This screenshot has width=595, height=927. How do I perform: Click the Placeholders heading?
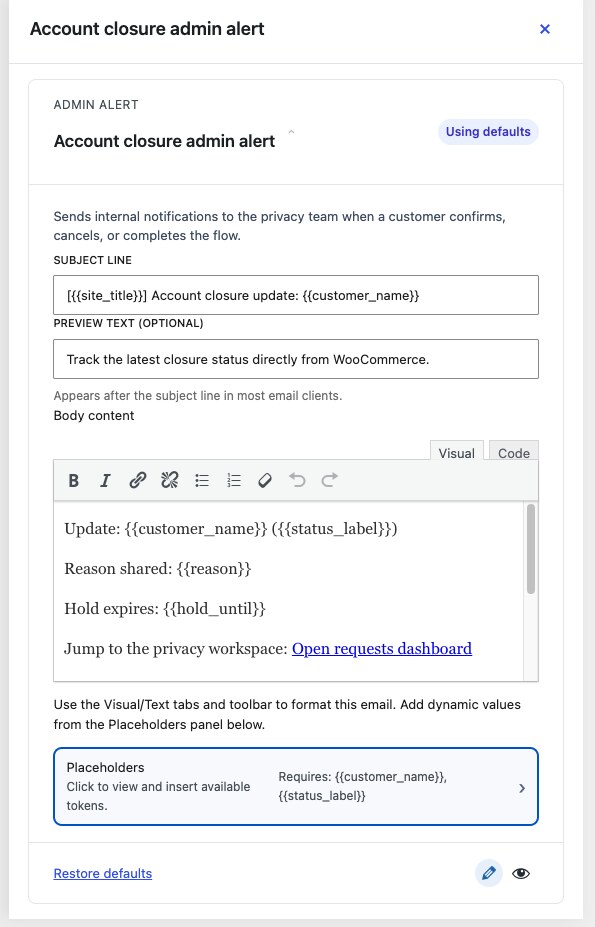(105, 767)
